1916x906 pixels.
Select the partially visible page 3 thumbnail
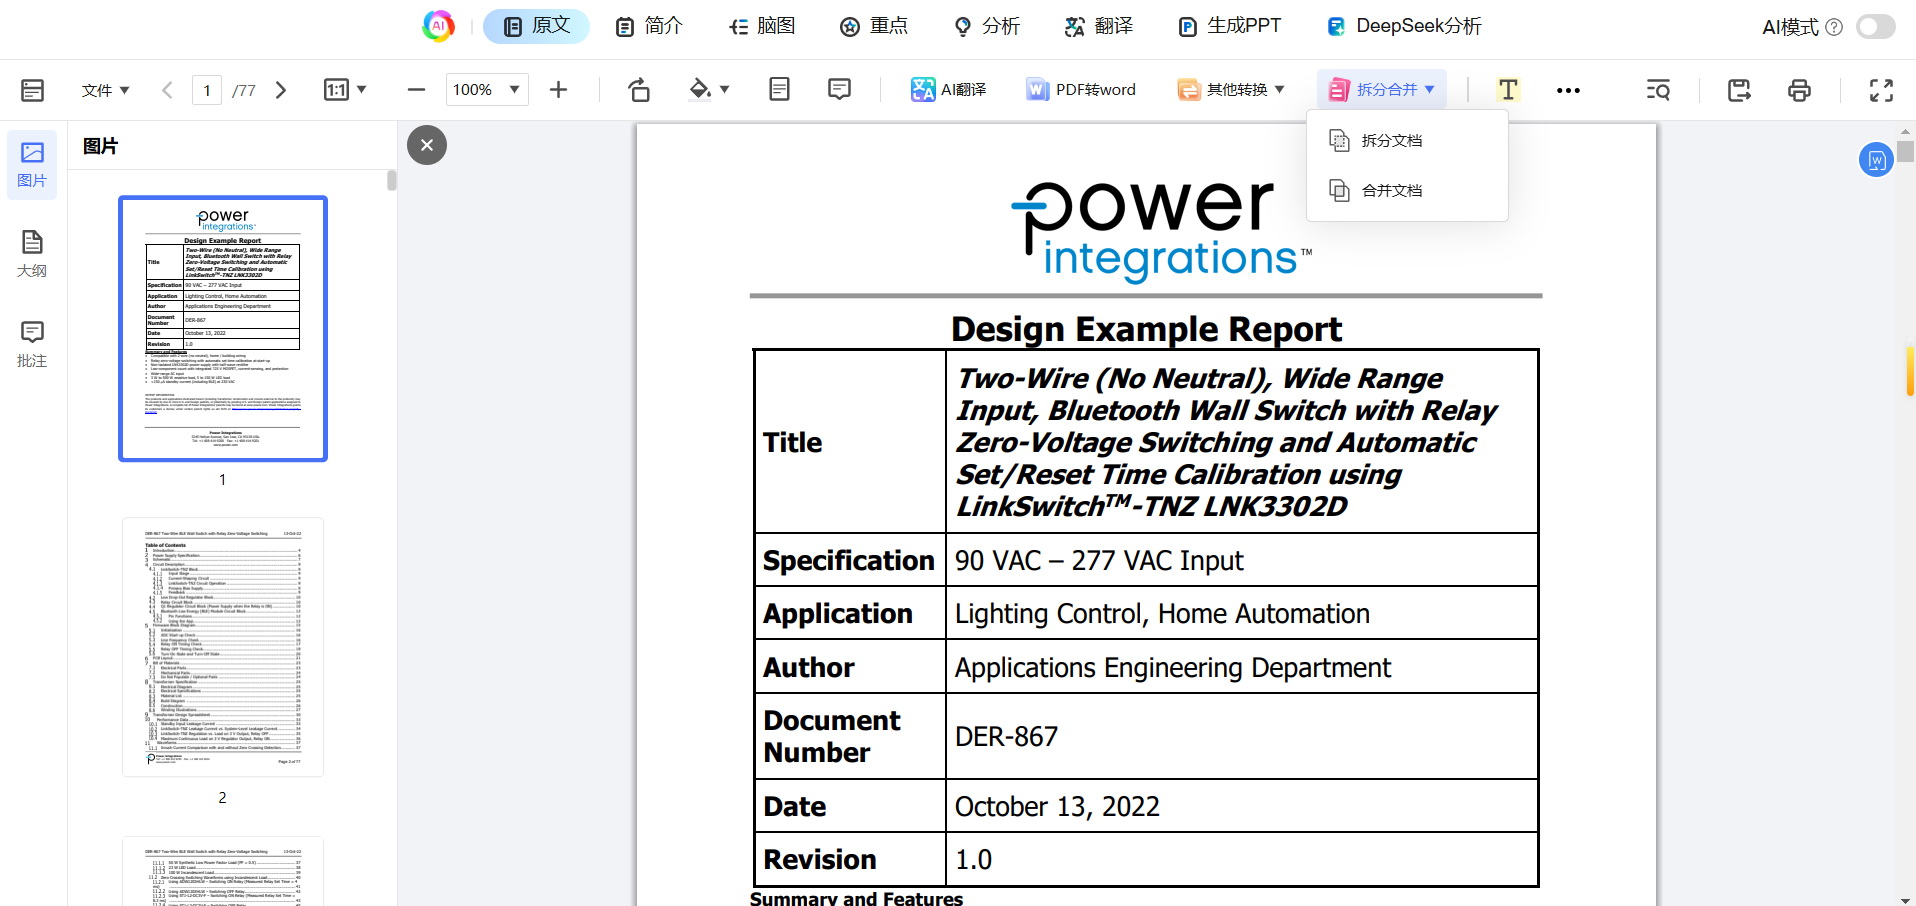(223, 871)
